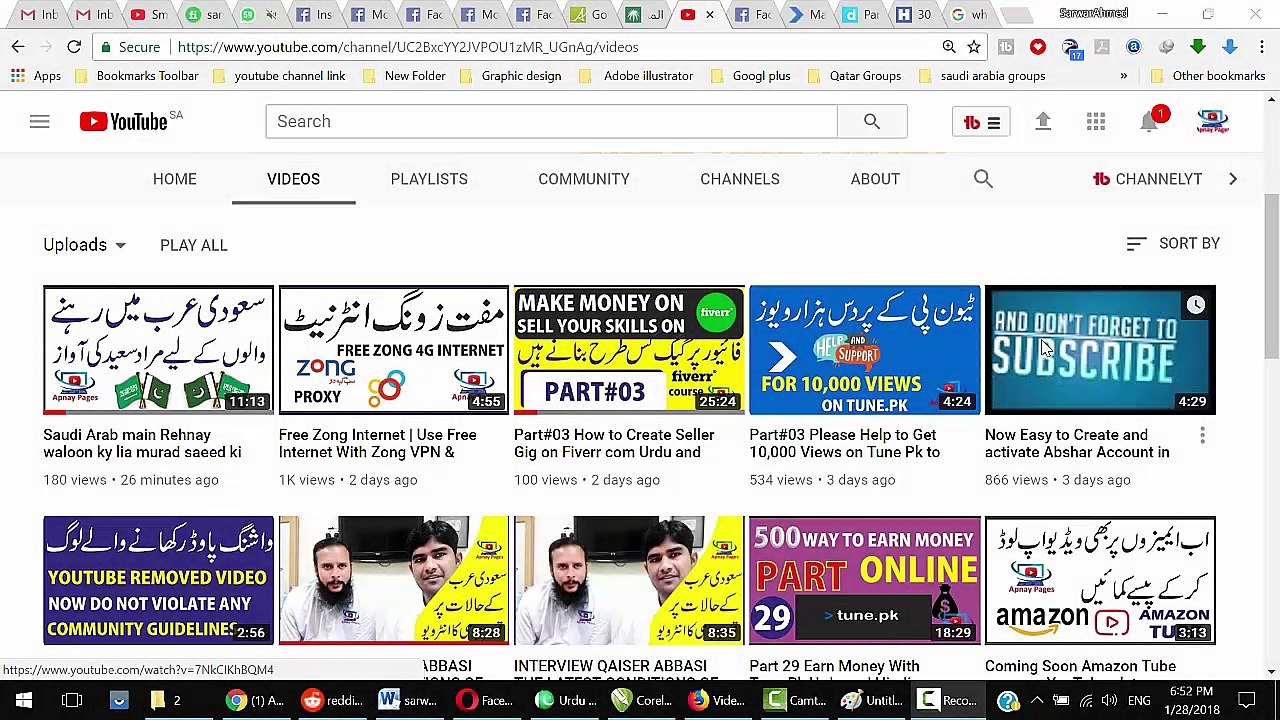Select the Videos channel tab
This screenshot has width=1280, height=720.
(293, 179)
